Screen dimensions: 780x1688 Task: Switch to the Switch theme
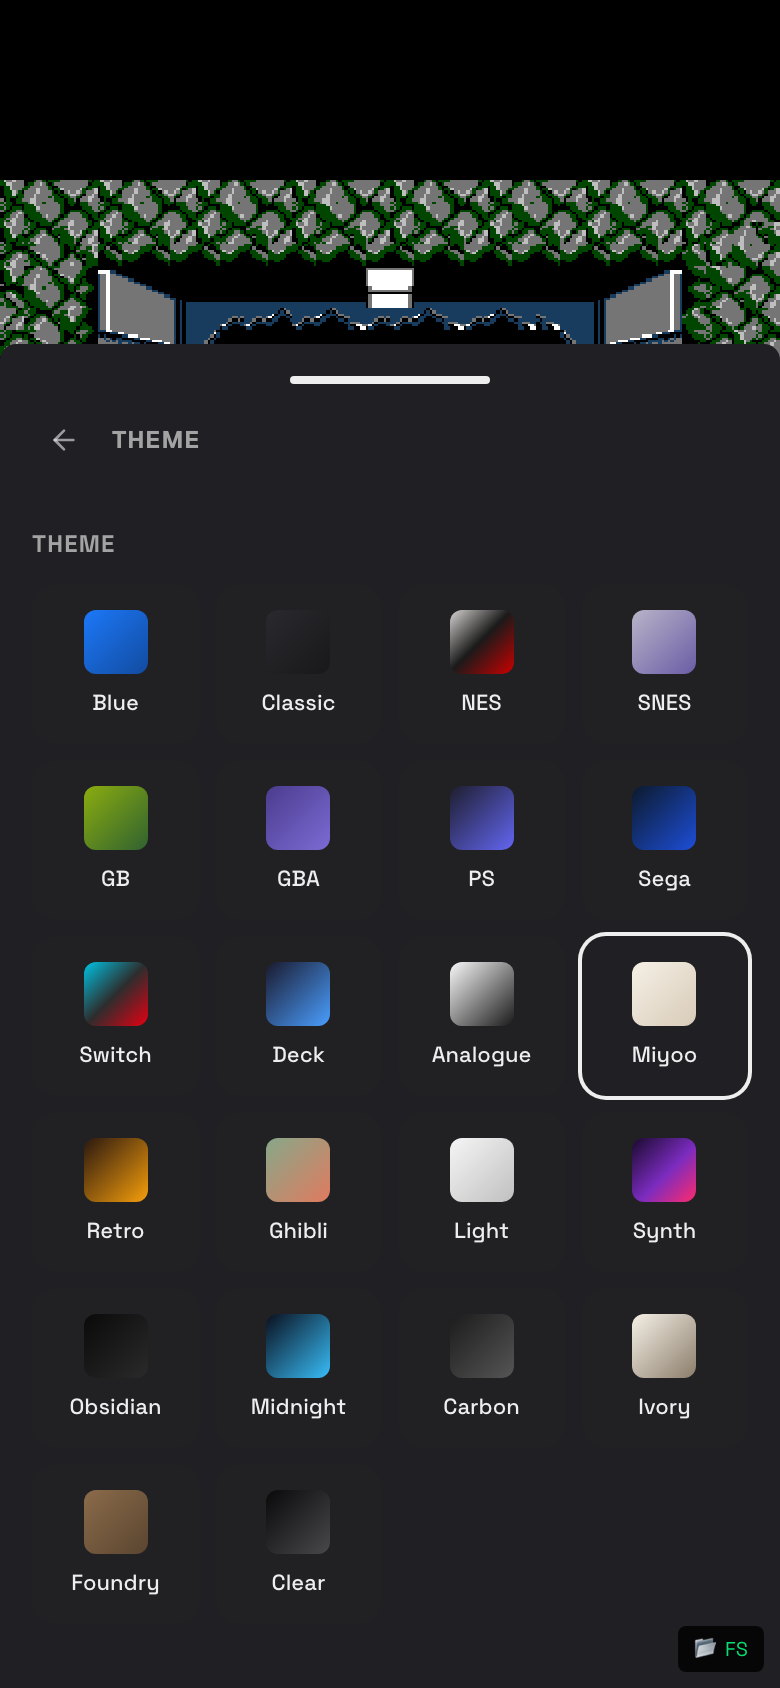[x=116, y=1015]
